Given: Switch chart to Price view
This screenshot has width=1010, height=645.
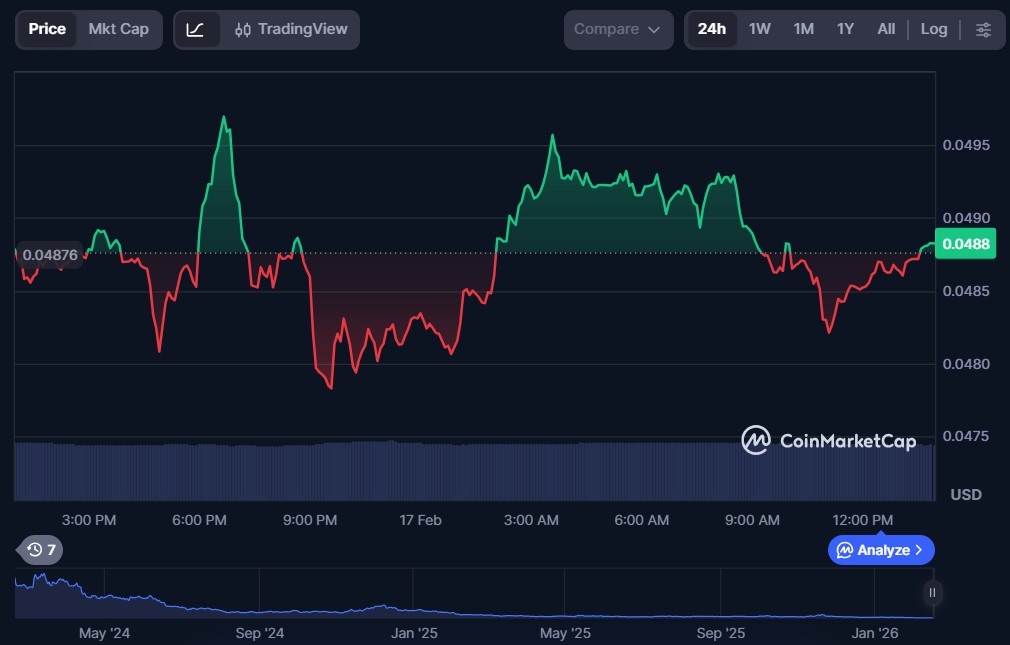Looking at the screenshot, I should [47, 30].
